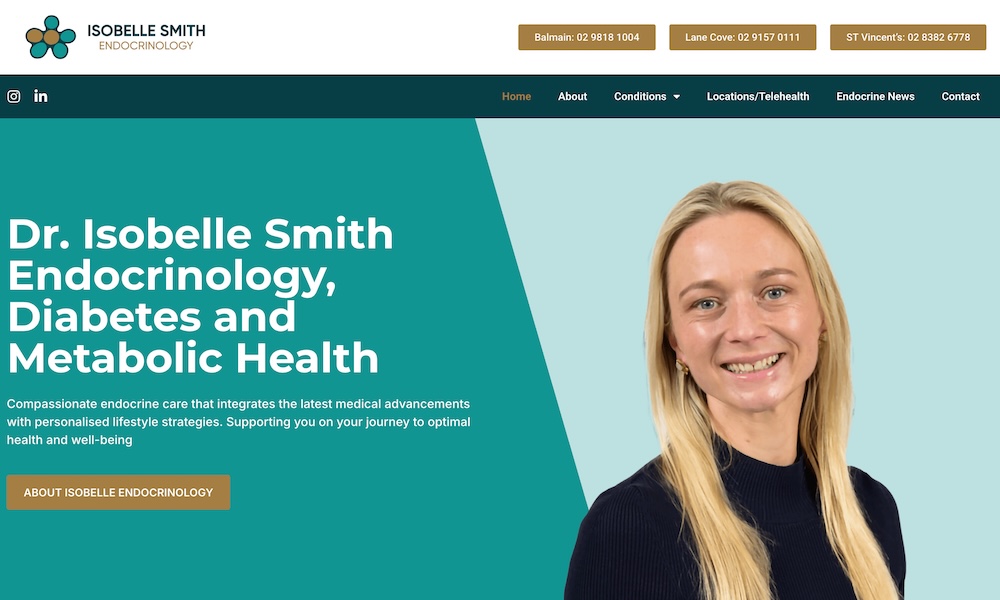Screen dimensions: 1000x600
Task: Click the compassionate endocrine care paragraph
Action: (x=239, y=421)
